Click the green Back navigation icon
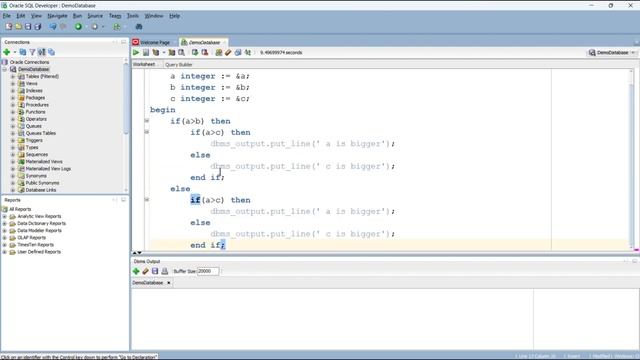640x360 pixels. pos(78,27)
